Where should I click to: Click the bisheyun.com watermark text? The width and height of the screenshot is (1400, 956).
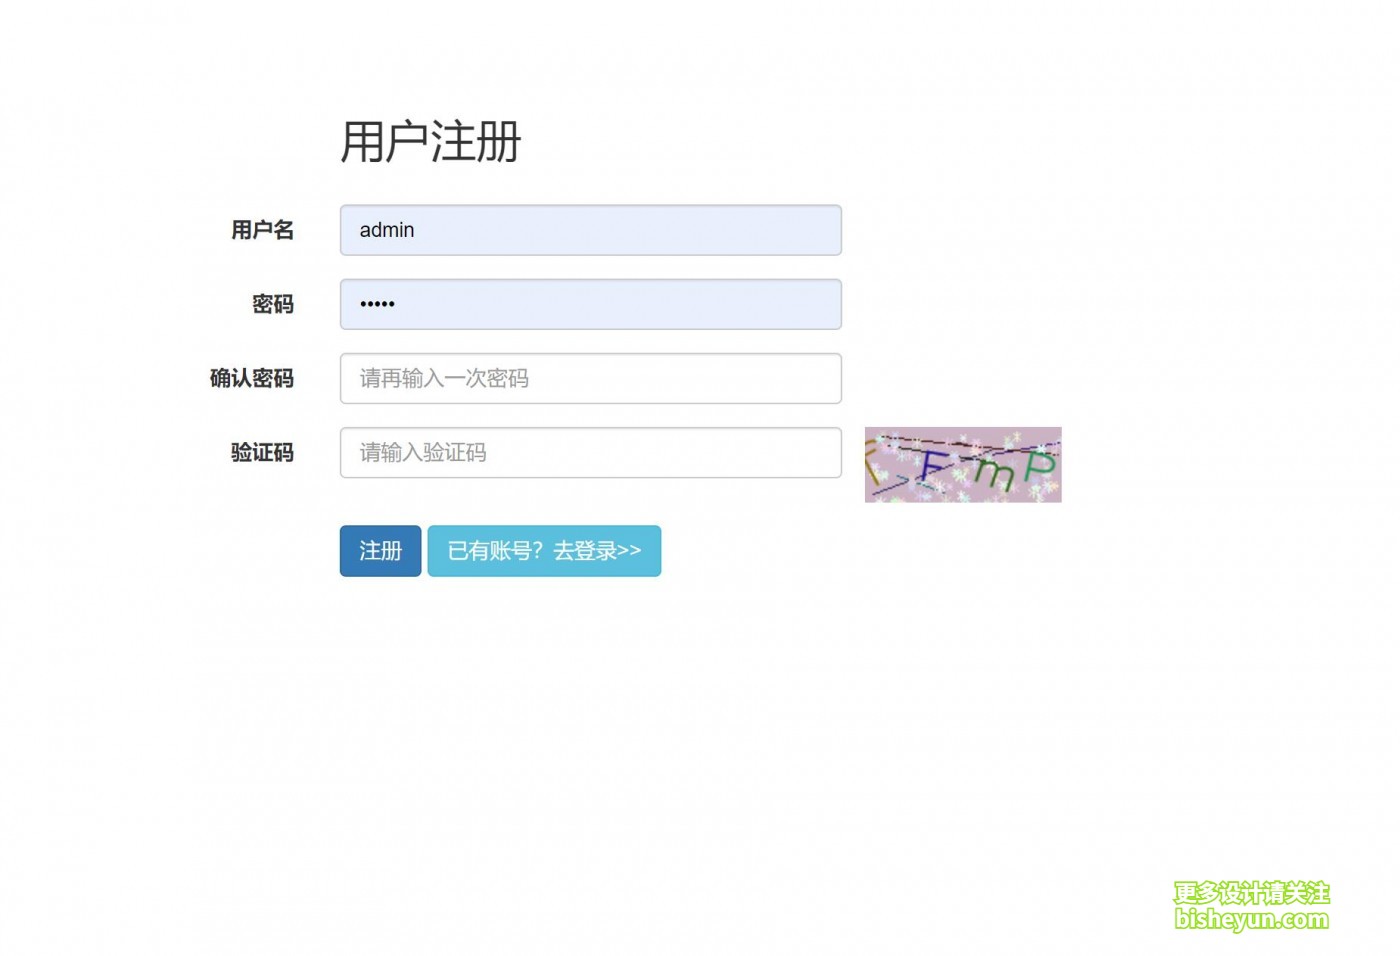1252,919
